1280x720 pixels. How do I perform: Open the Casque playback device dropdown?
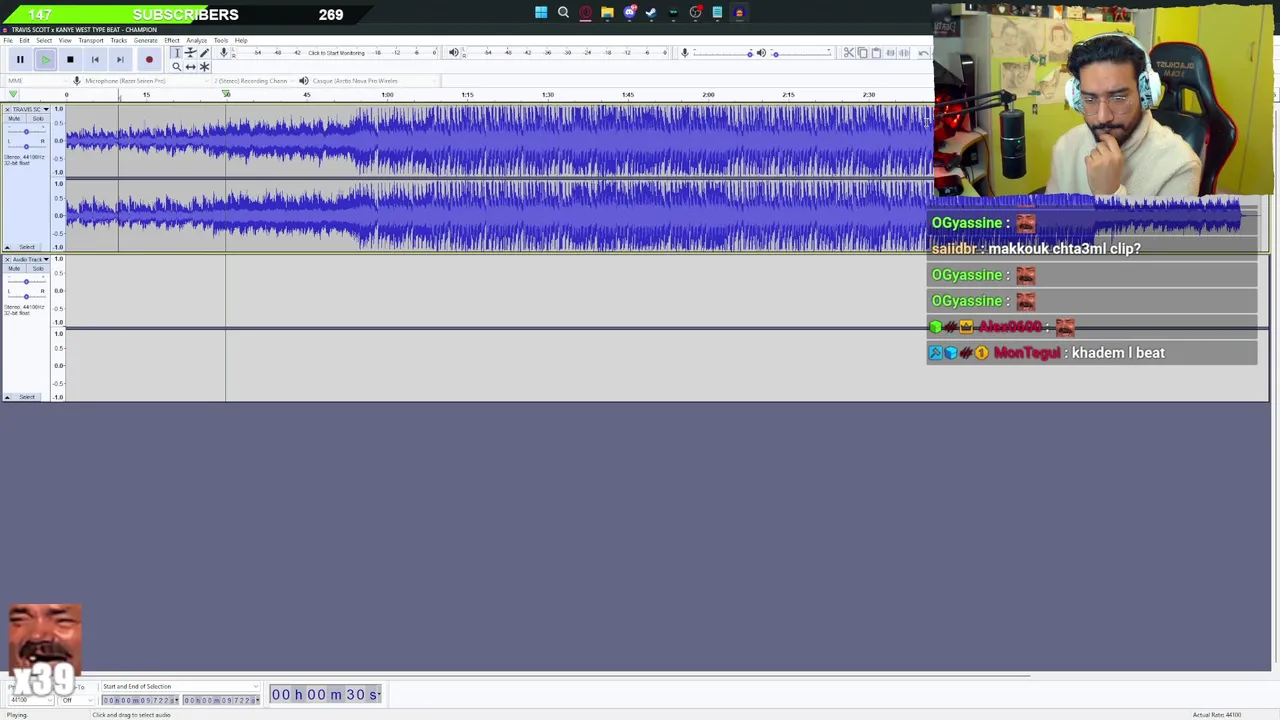(x=375, y=81)
